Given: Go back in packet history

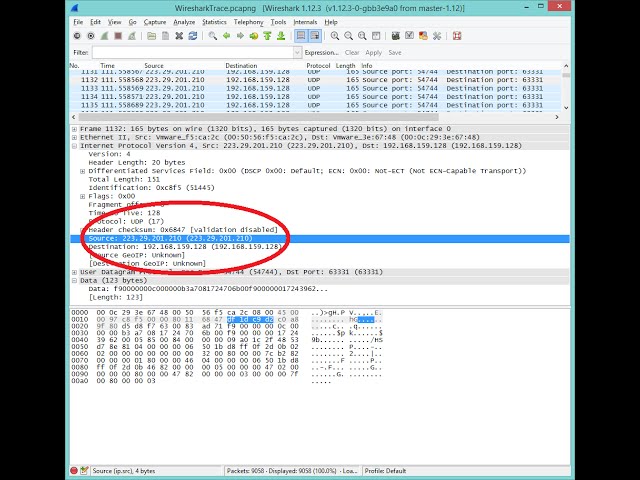Looking at the screenshot, I should coord(226,36).
